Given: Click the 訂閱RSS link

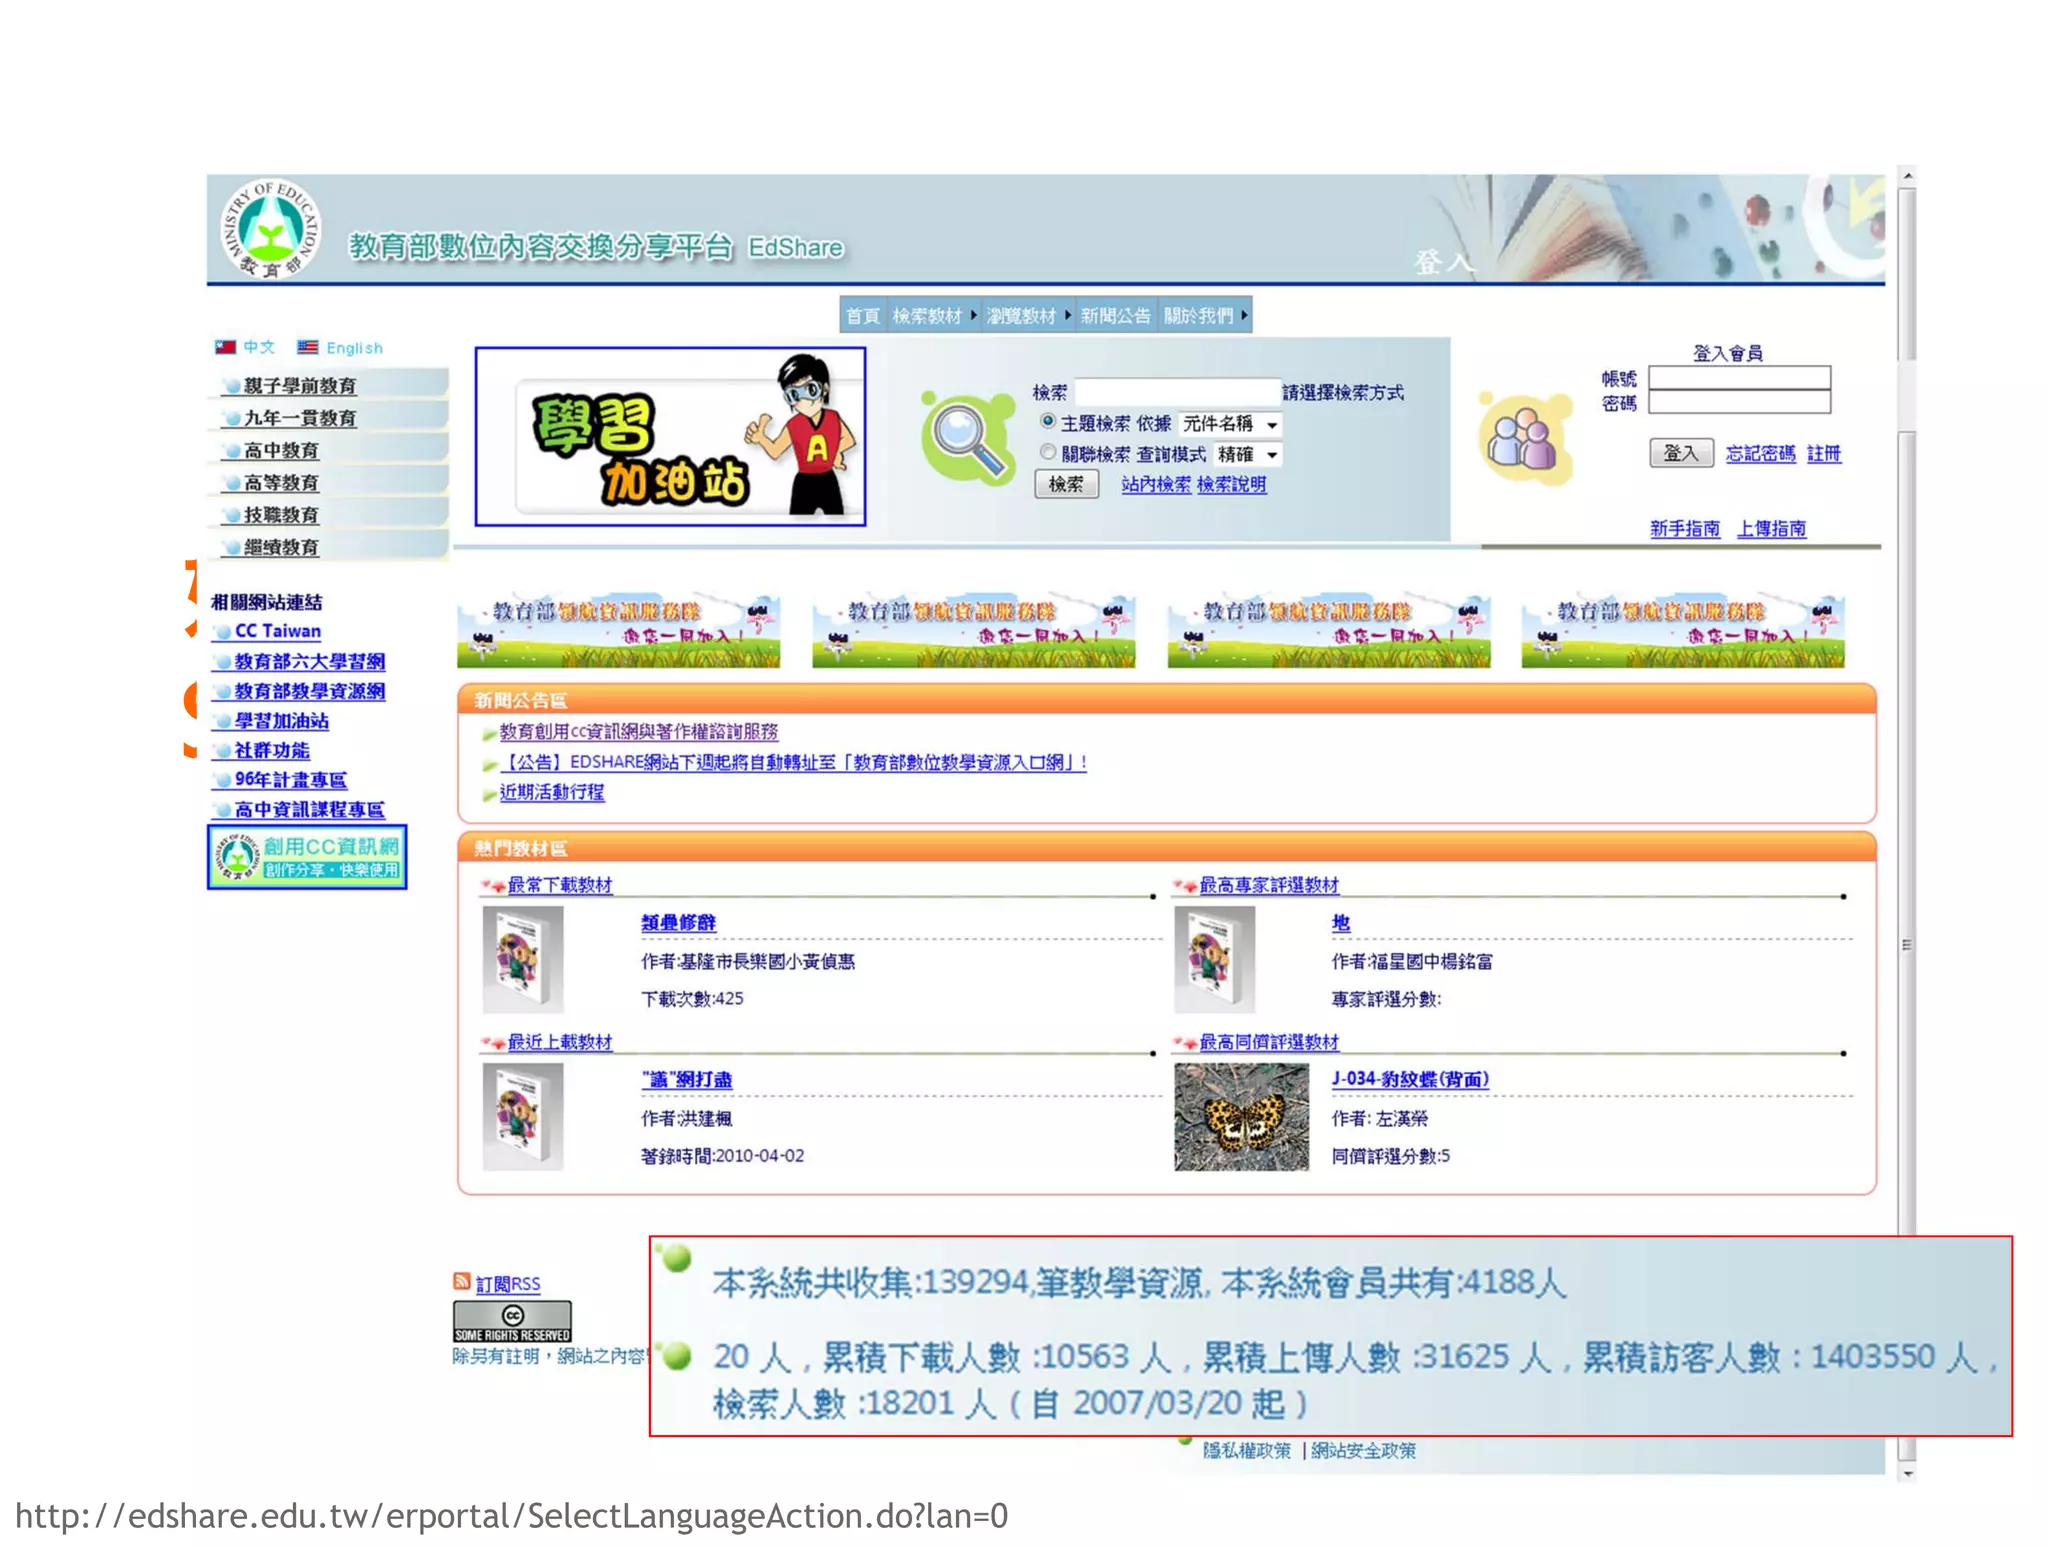Looking at the screenshot, I should pyautogui.click(x=507, y=1284).
